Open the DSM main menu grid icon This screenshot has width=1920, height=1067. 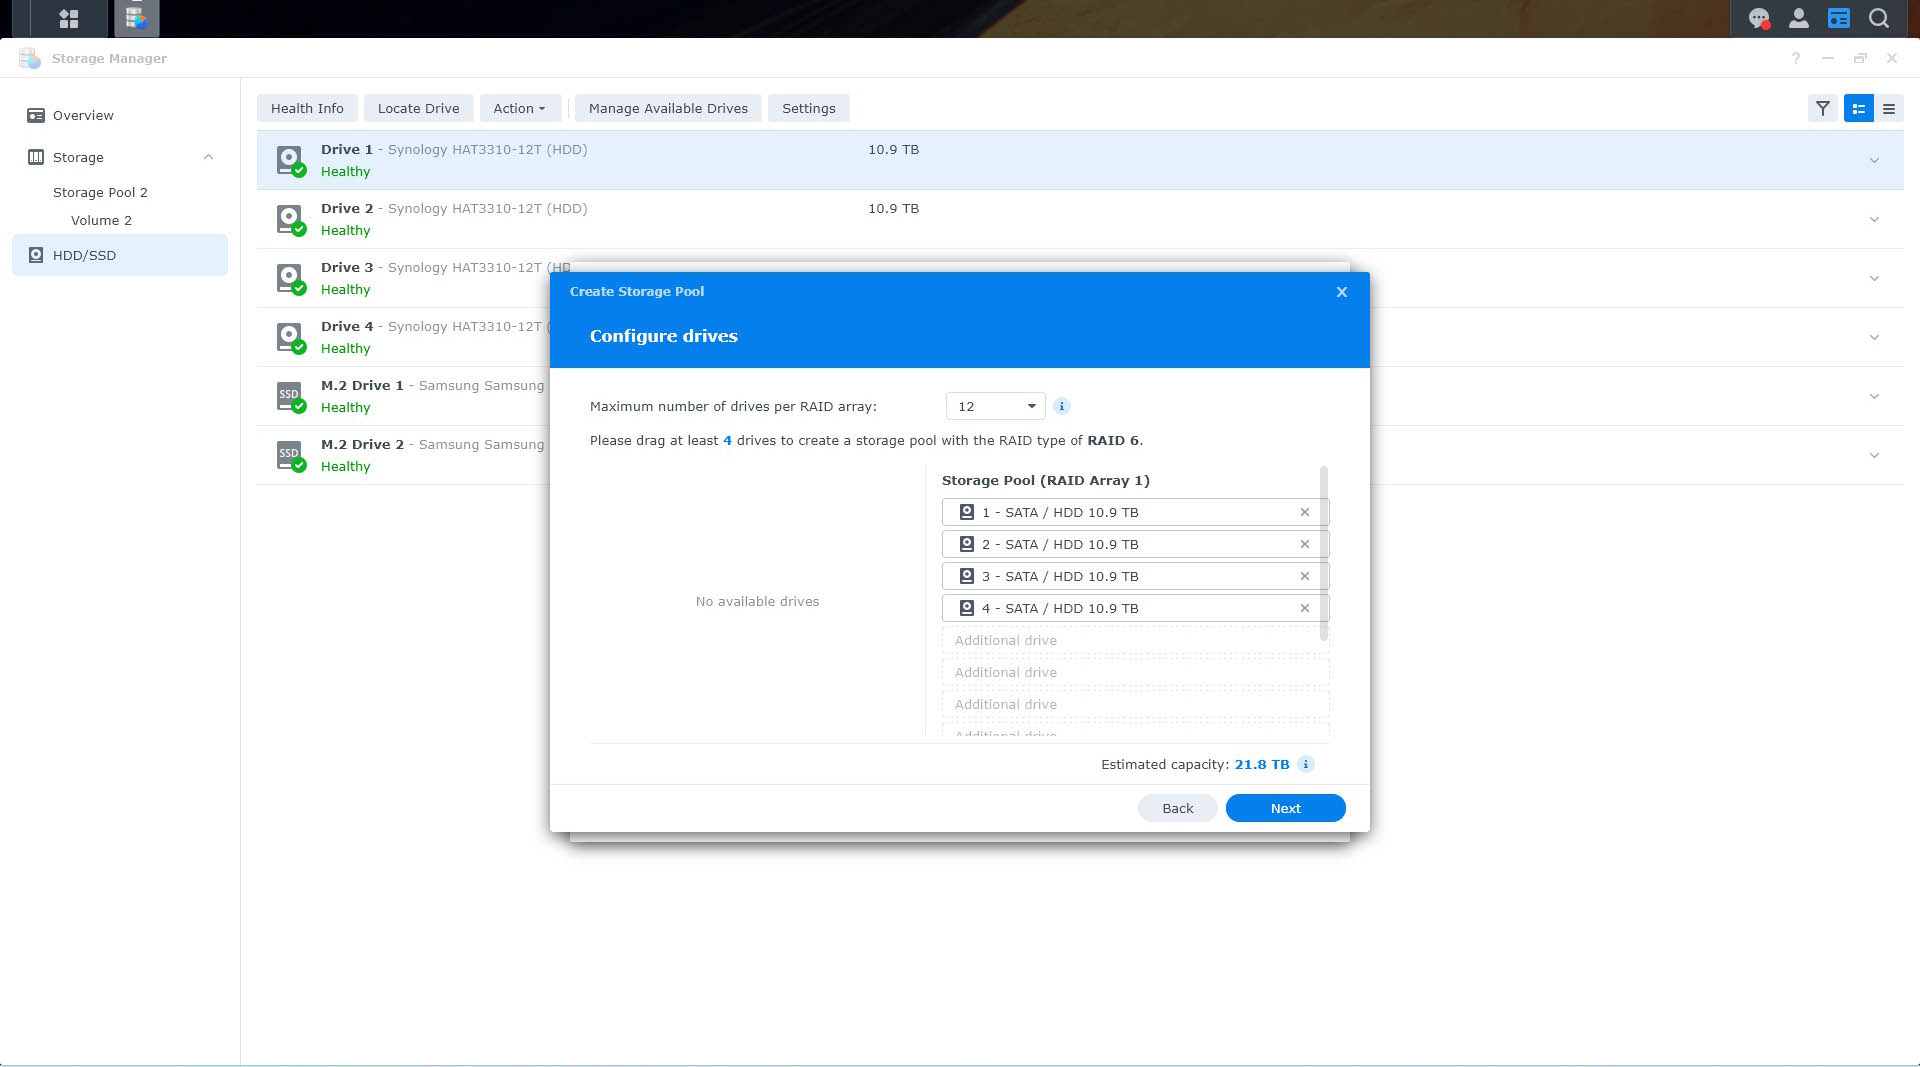[68, 18]
